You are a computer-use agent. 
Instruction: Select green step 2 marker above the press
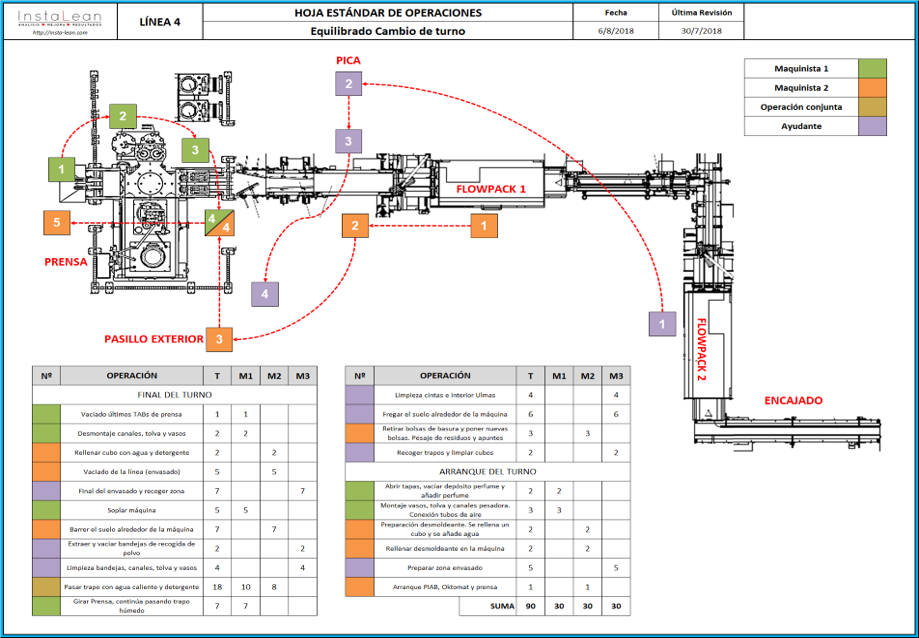coord(123,117)
